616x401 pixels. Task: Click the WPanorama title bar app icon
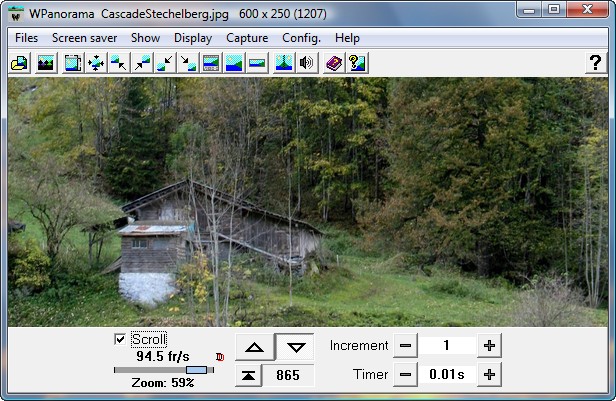point(16,14)
